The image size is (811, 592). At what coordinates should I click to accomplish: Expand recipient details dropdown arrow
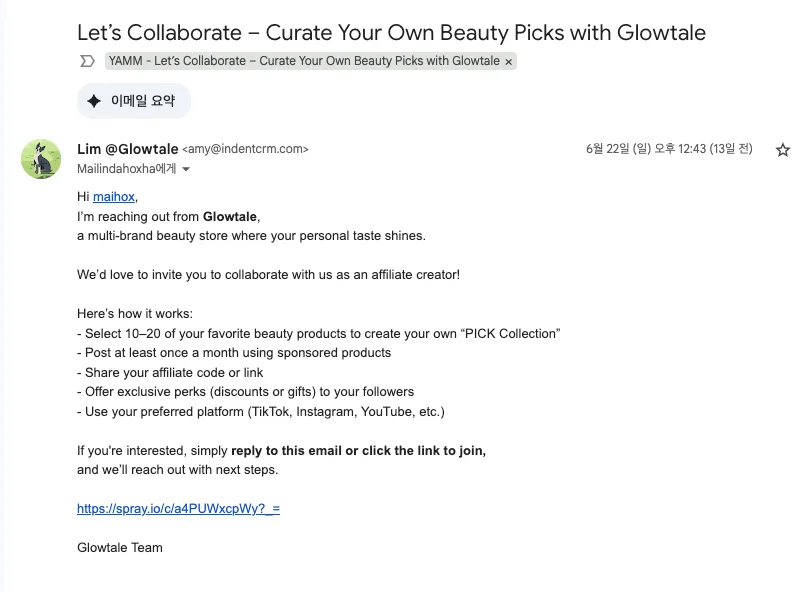pos(186,170)
